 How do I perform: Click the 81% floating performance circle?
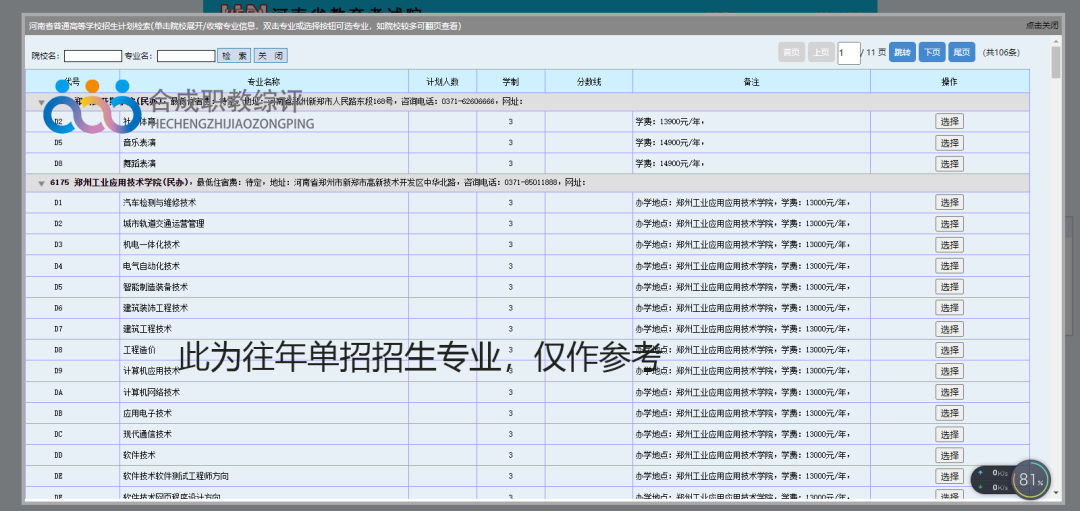pyautogui.click(x=1031, y=480)
